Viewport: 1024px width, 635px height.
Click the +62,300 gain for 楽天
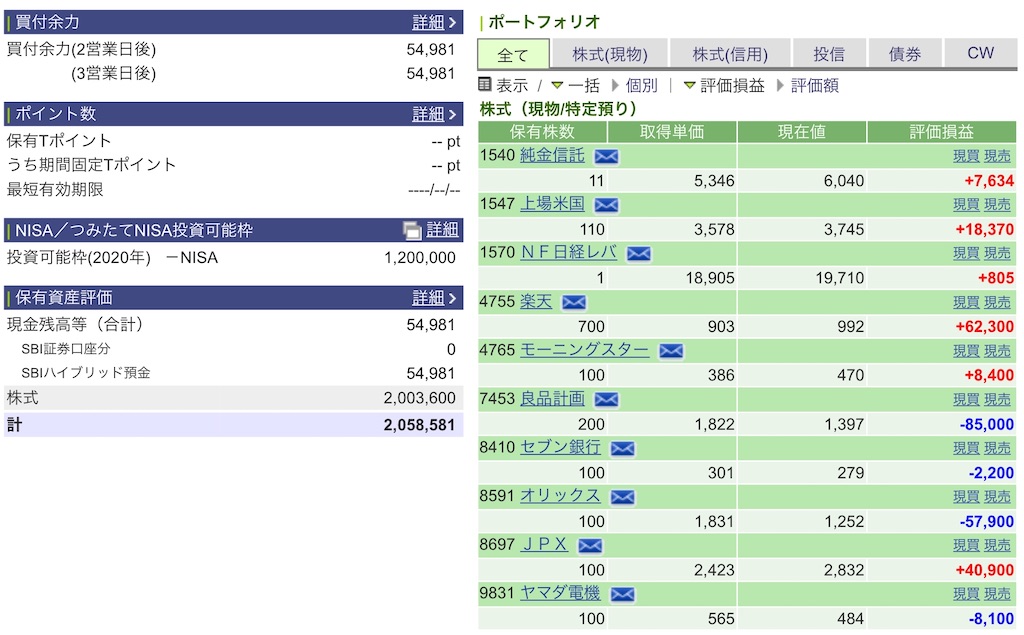(985, 327)
